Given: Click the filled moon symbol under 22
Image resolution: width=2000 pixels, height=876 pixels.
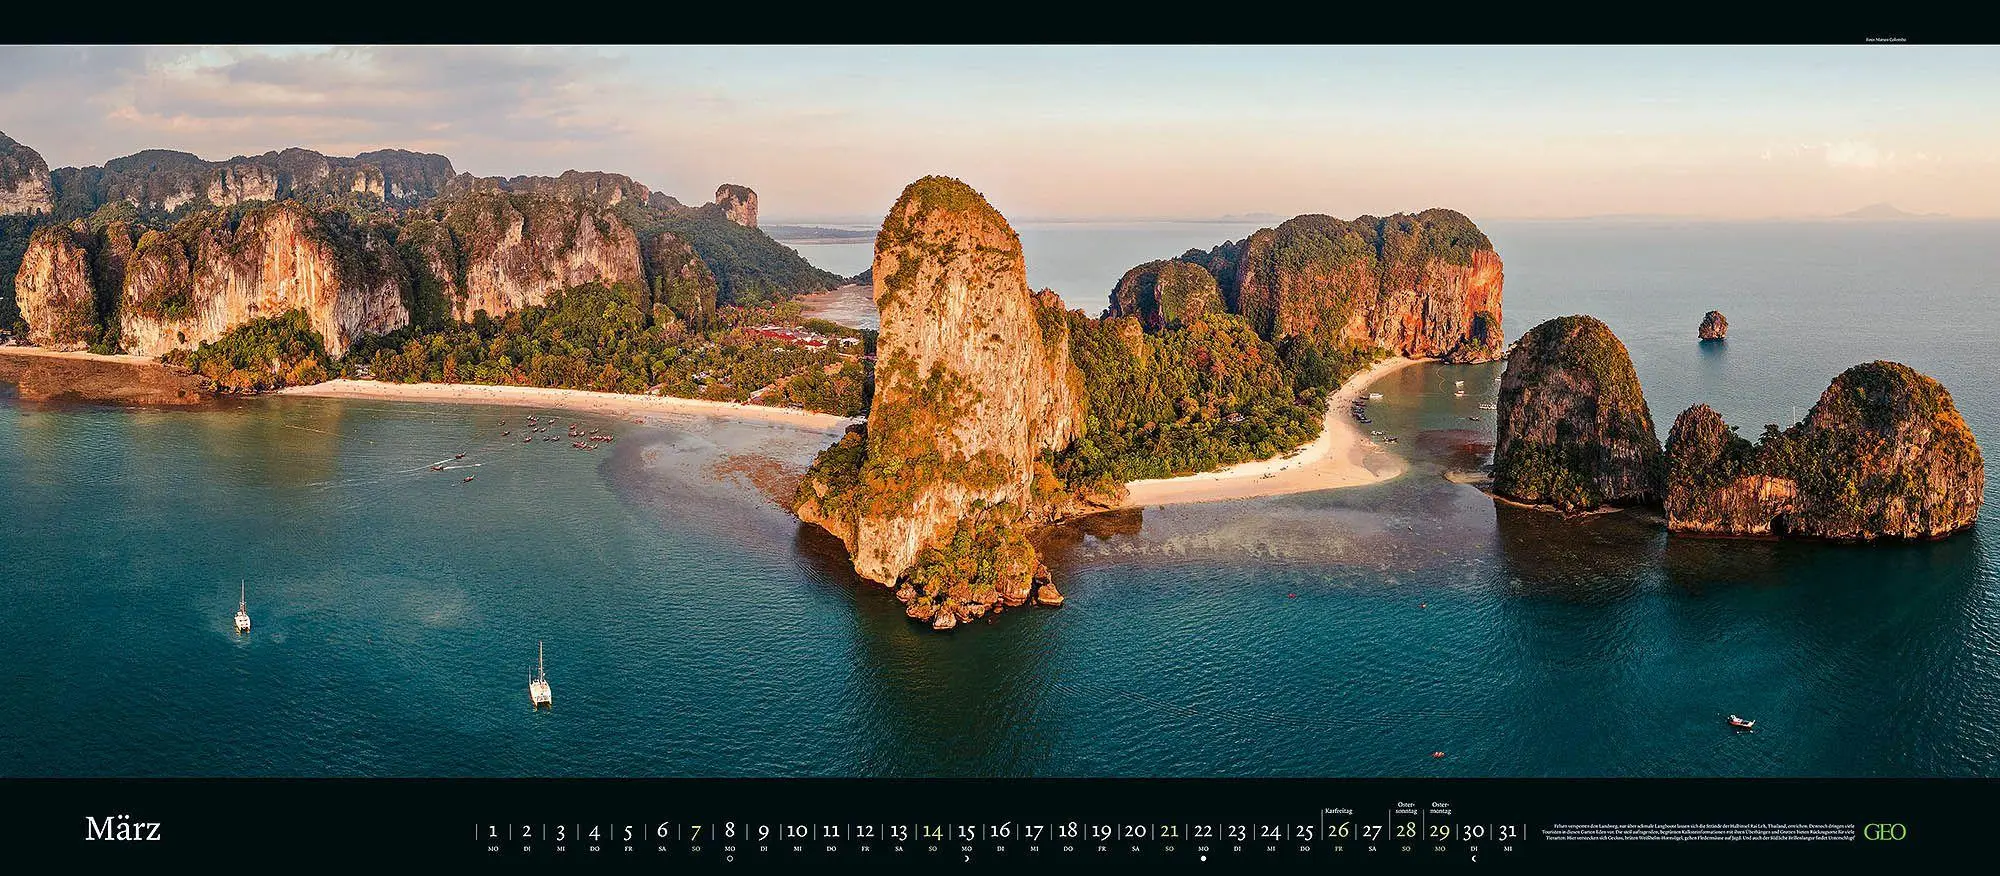Looking at the screenshot, I should [x=1203, y=858].
